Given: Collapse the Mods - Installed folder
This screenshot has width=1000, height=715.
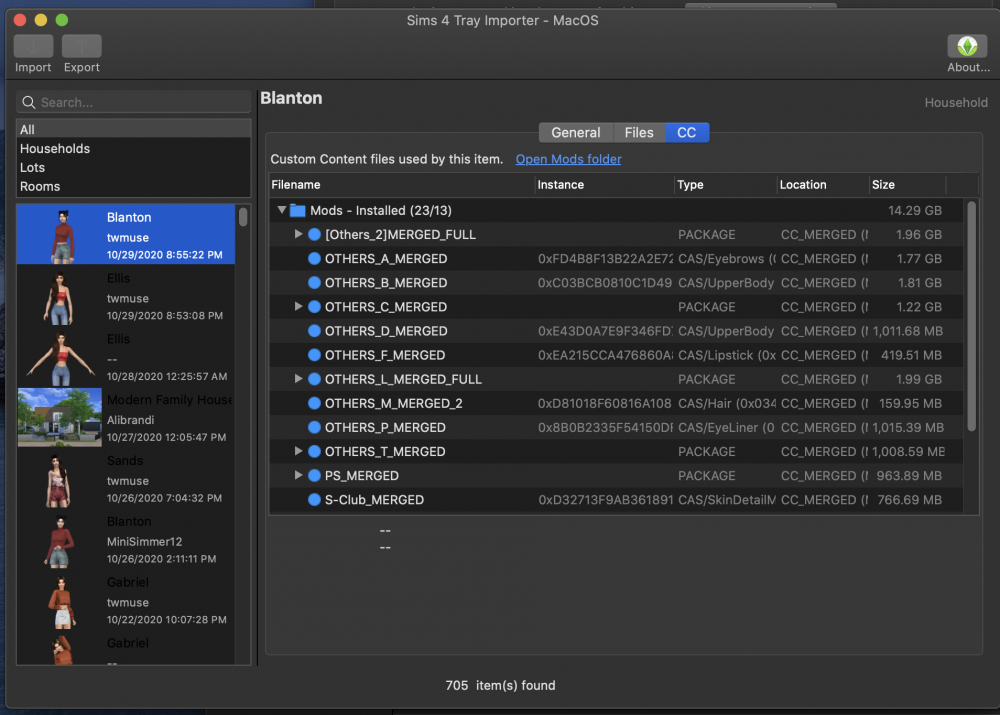Looking at the screenshot, I should [x=282, y=211].
